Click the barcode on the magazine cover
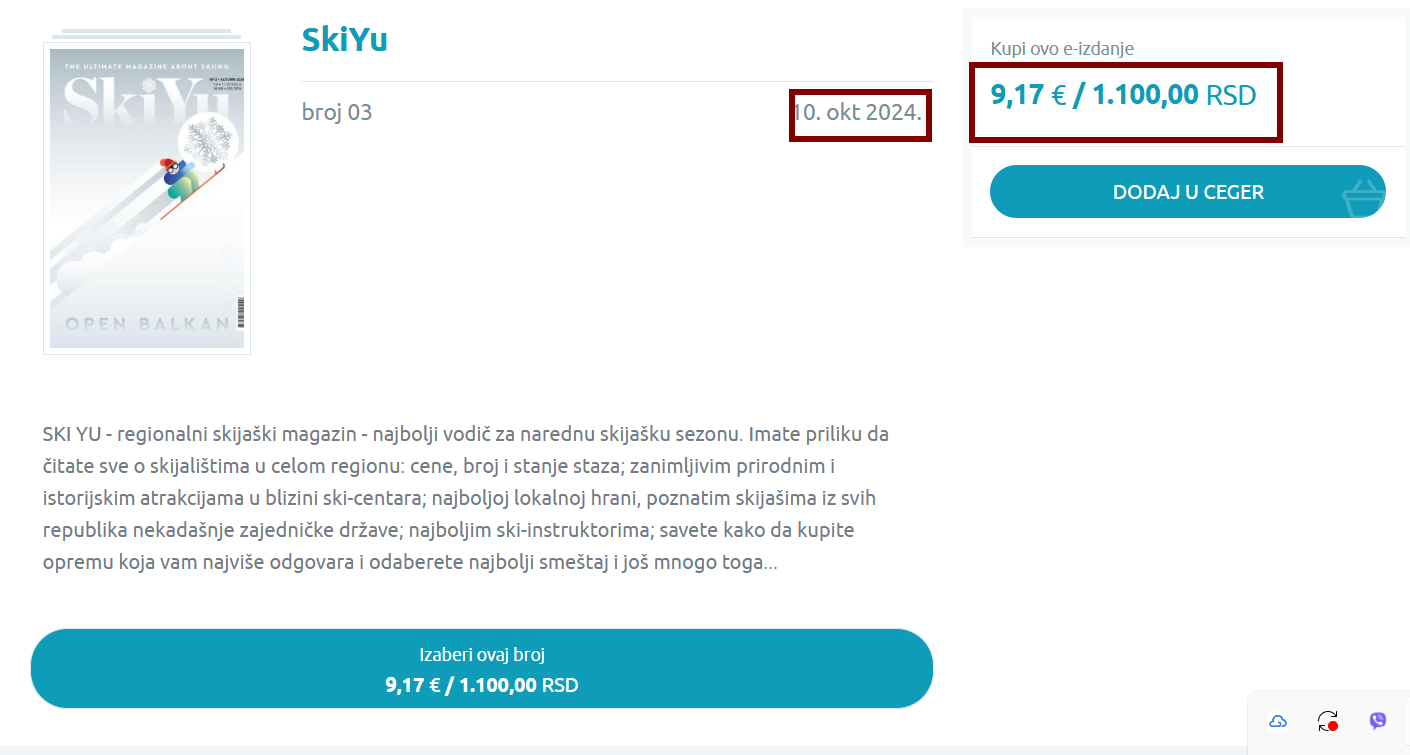 [240, 314]
